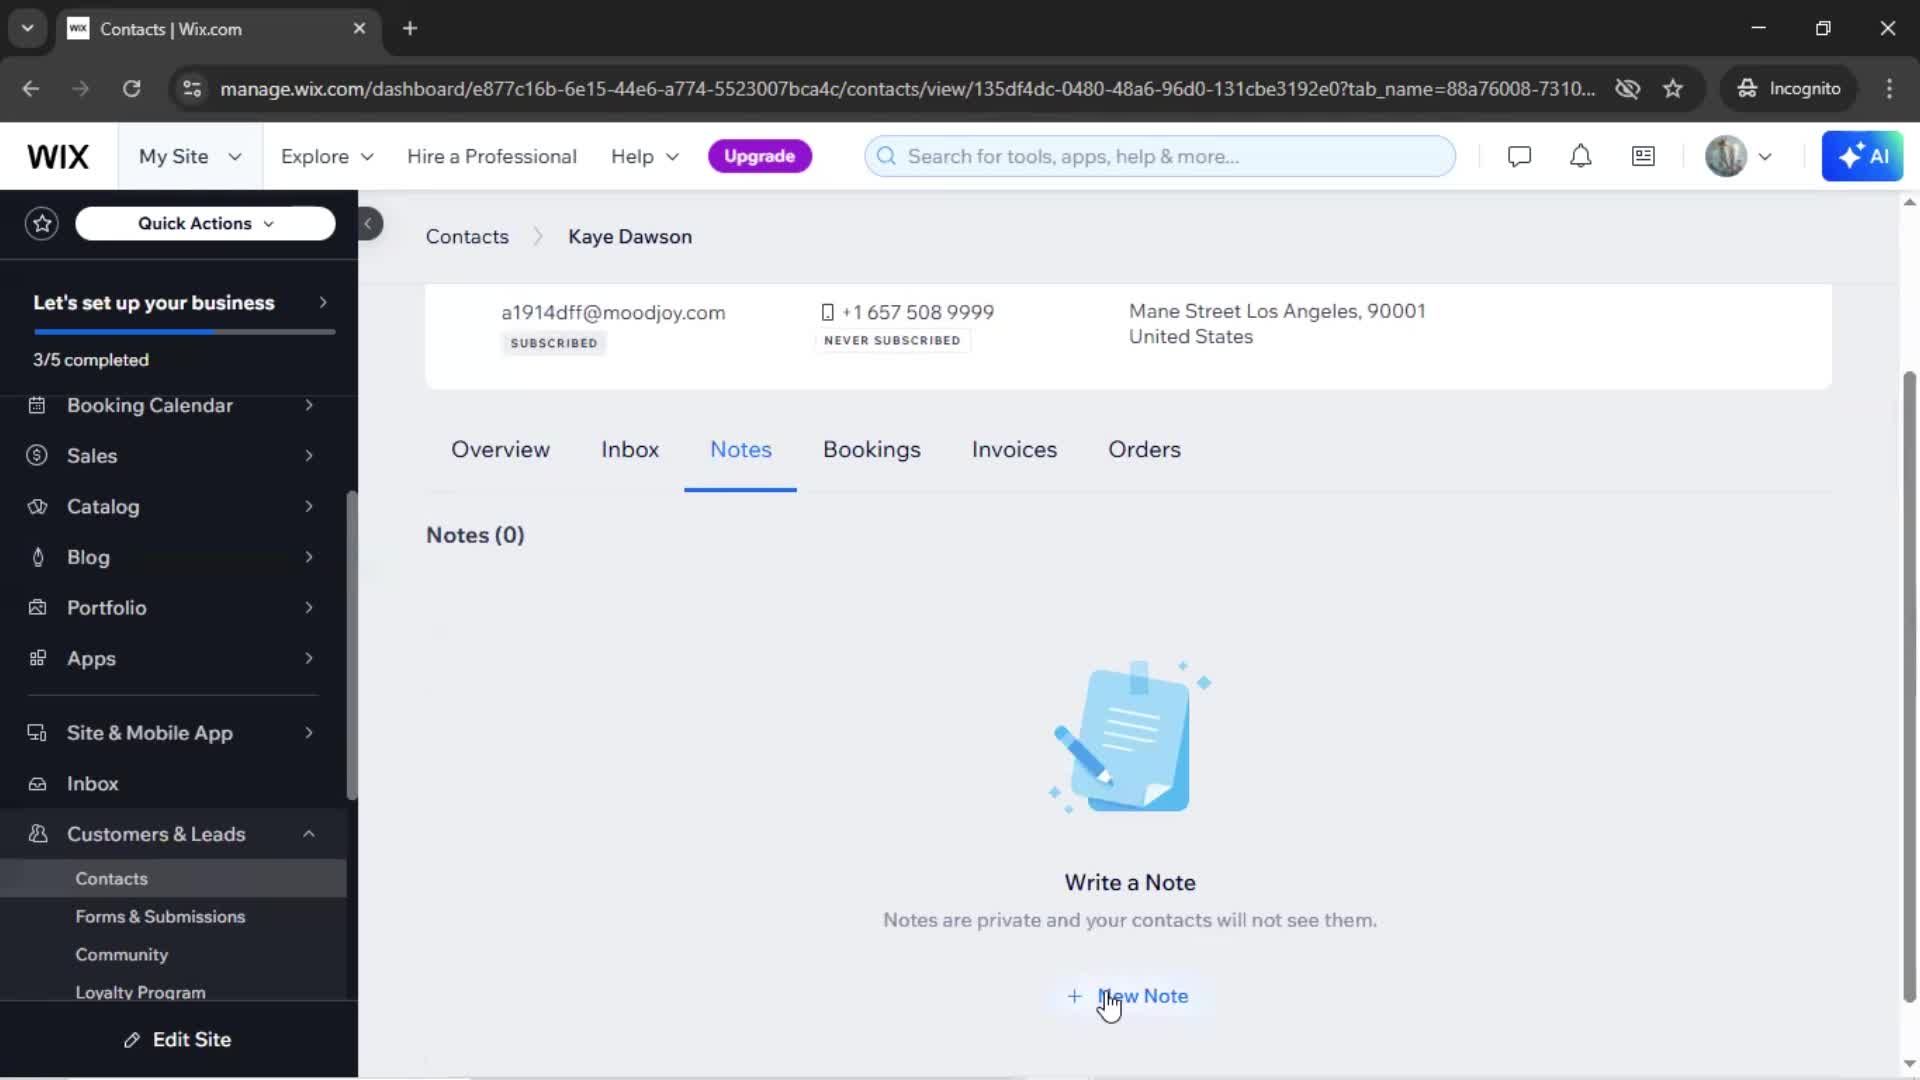Click Hire a Professional link
This screenshot has width=1920, height=1080.
coord(491,157)
